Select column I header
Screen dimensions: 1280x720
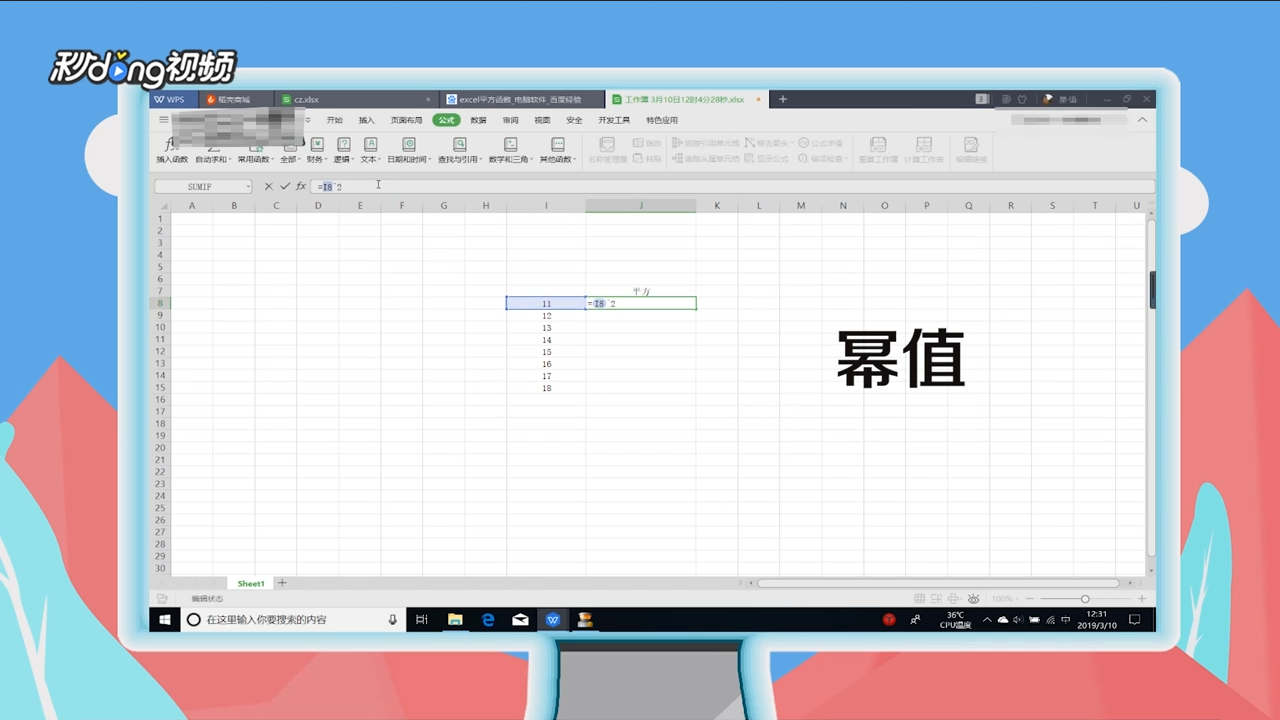pos(546,206)
